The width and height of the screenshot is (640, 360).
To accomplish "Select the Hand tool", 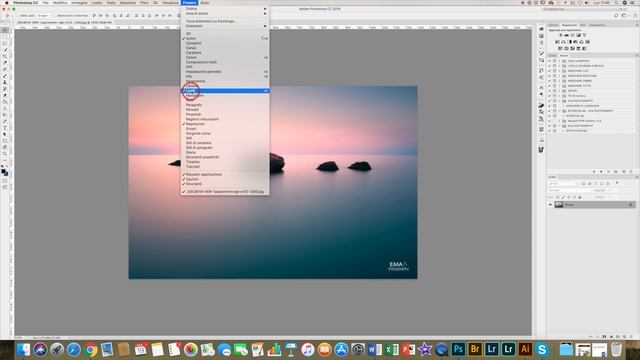I will tap(5, 147).
